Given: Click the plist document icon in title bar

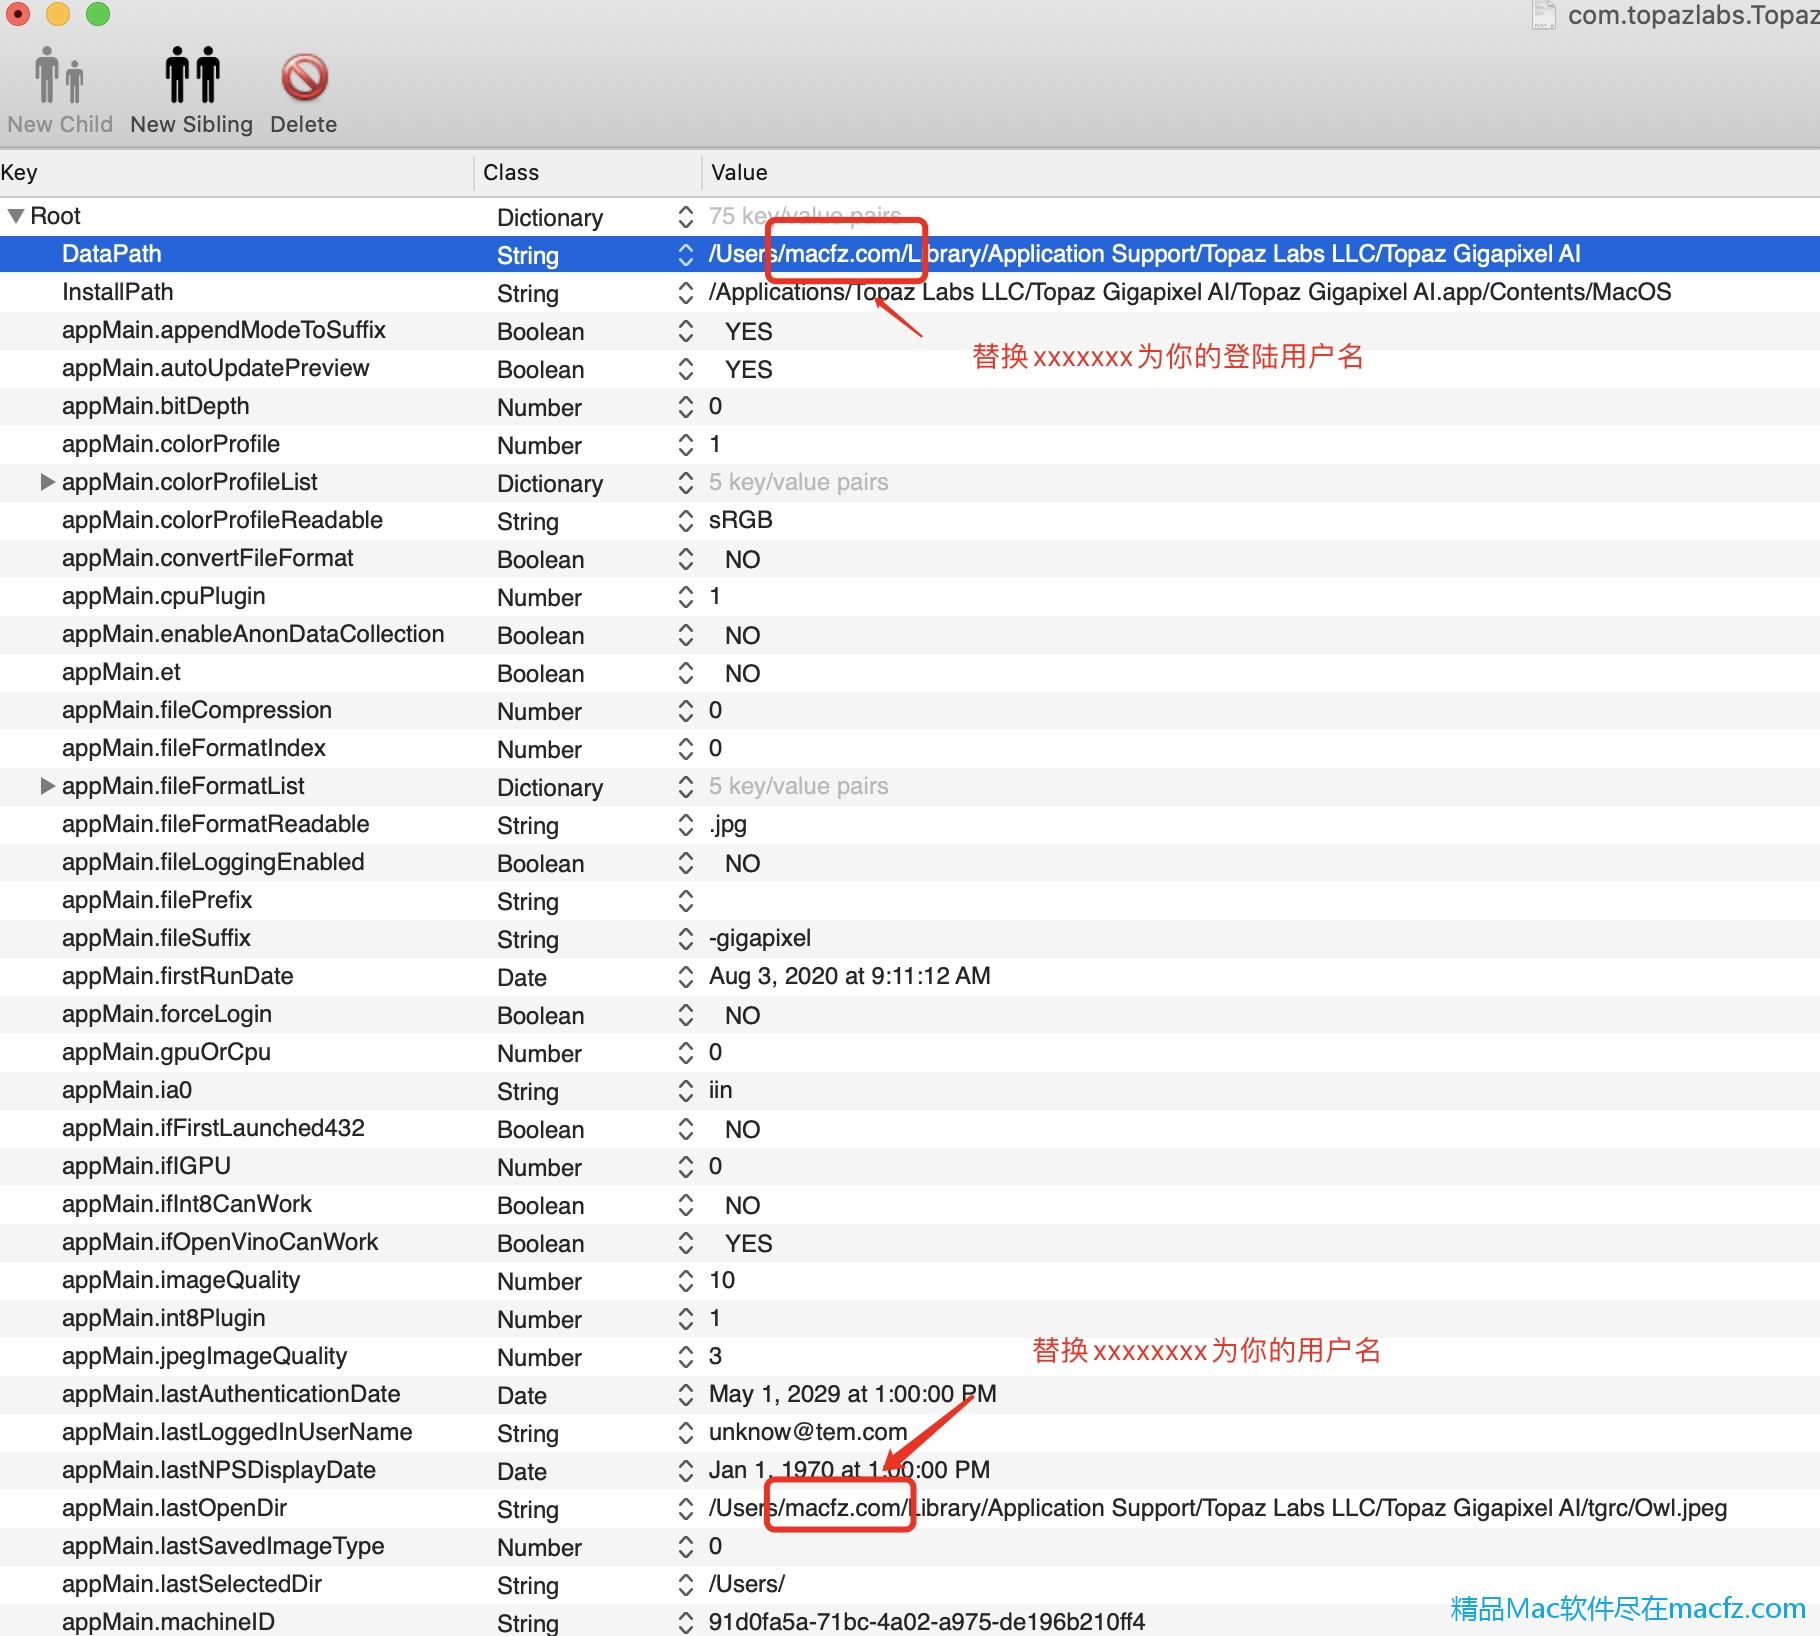Looking at the screenshot, I should pyautogui.click(x=1543, y=14).
